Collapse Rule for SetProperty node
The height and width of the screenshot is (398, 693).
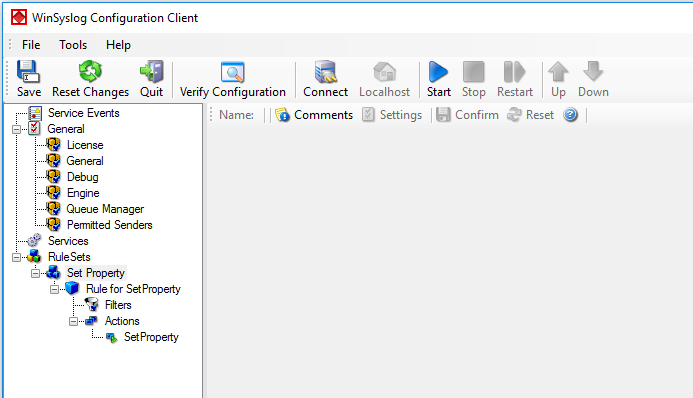click(x=54, y=289)
